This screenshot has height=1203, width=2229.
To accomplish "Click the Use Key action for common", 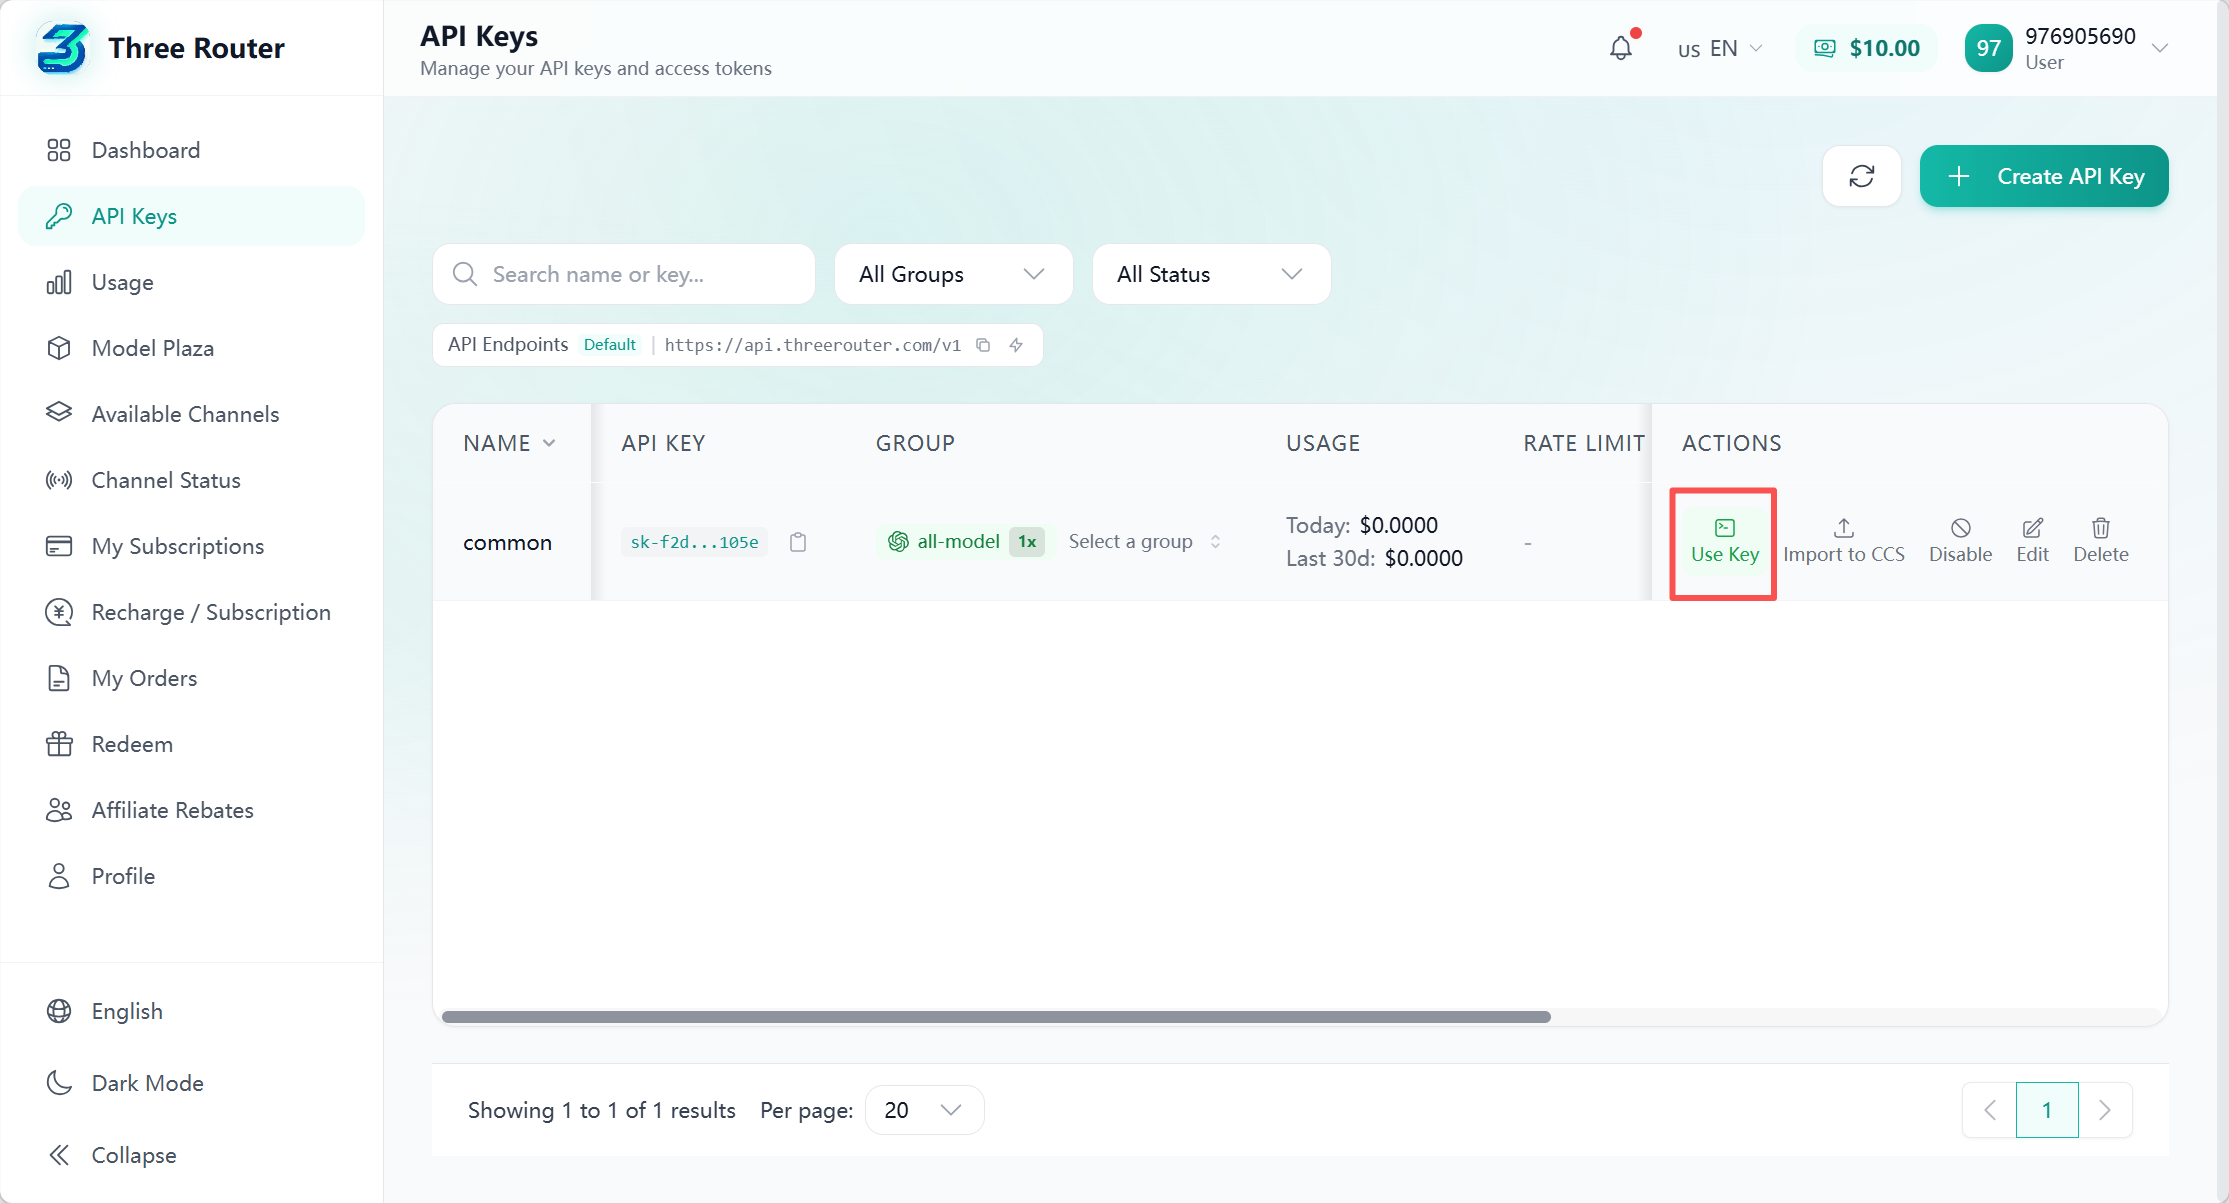I will coord(1724,542).
